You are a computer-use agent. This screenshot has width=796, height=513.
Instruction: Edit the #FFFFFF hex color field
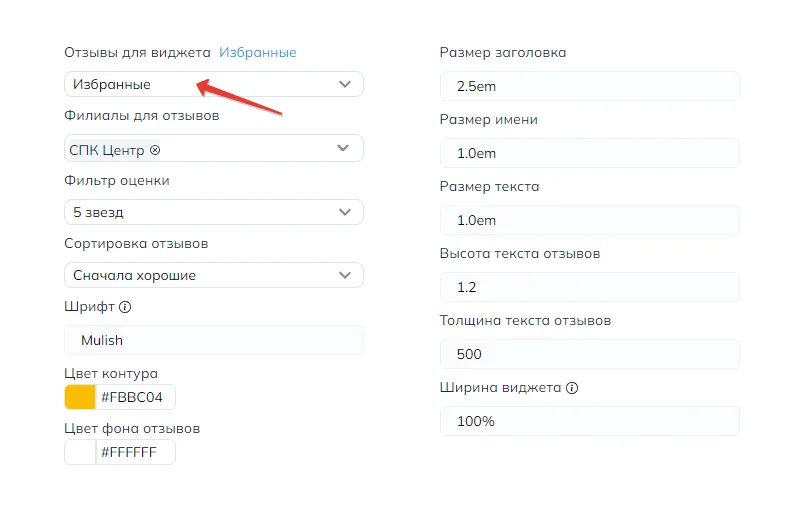(136, 452)
